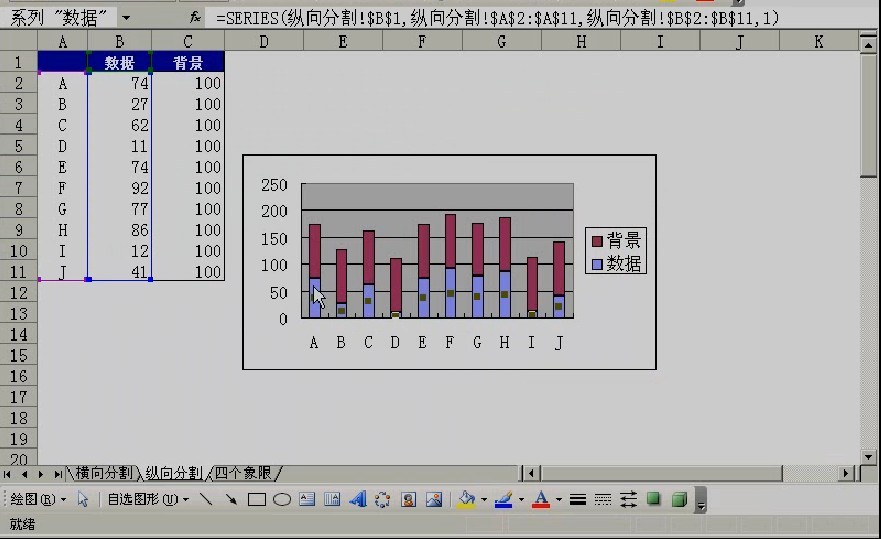Screen dimensions: 881x539
Task: Click the chart category label H
Action: (x=504, y=342)
